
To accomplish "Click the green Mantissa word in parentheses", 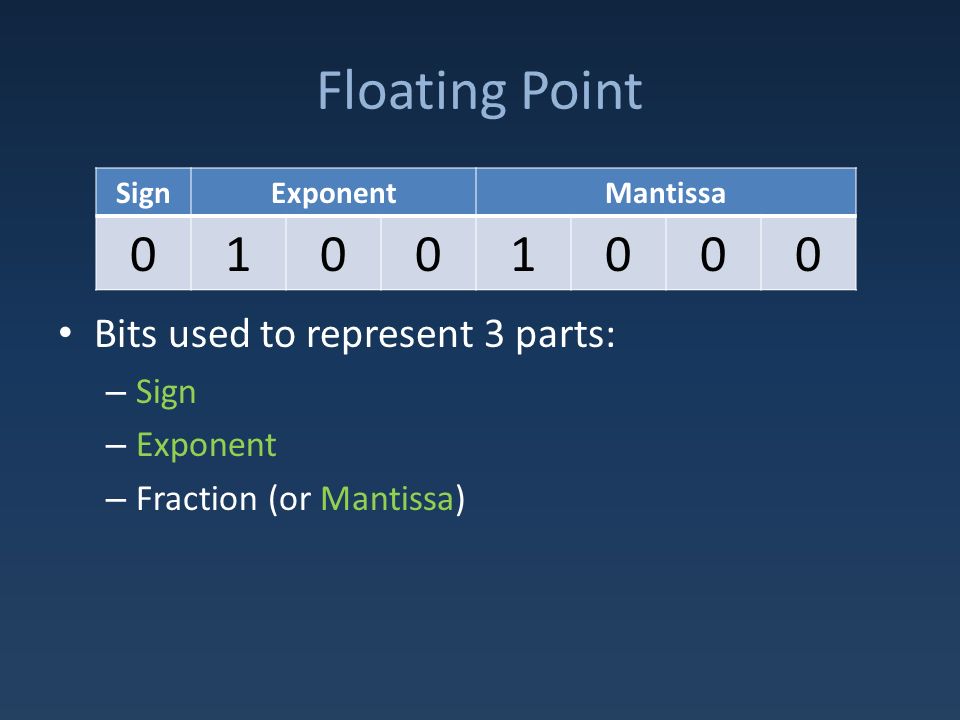I will pos(387,498).
